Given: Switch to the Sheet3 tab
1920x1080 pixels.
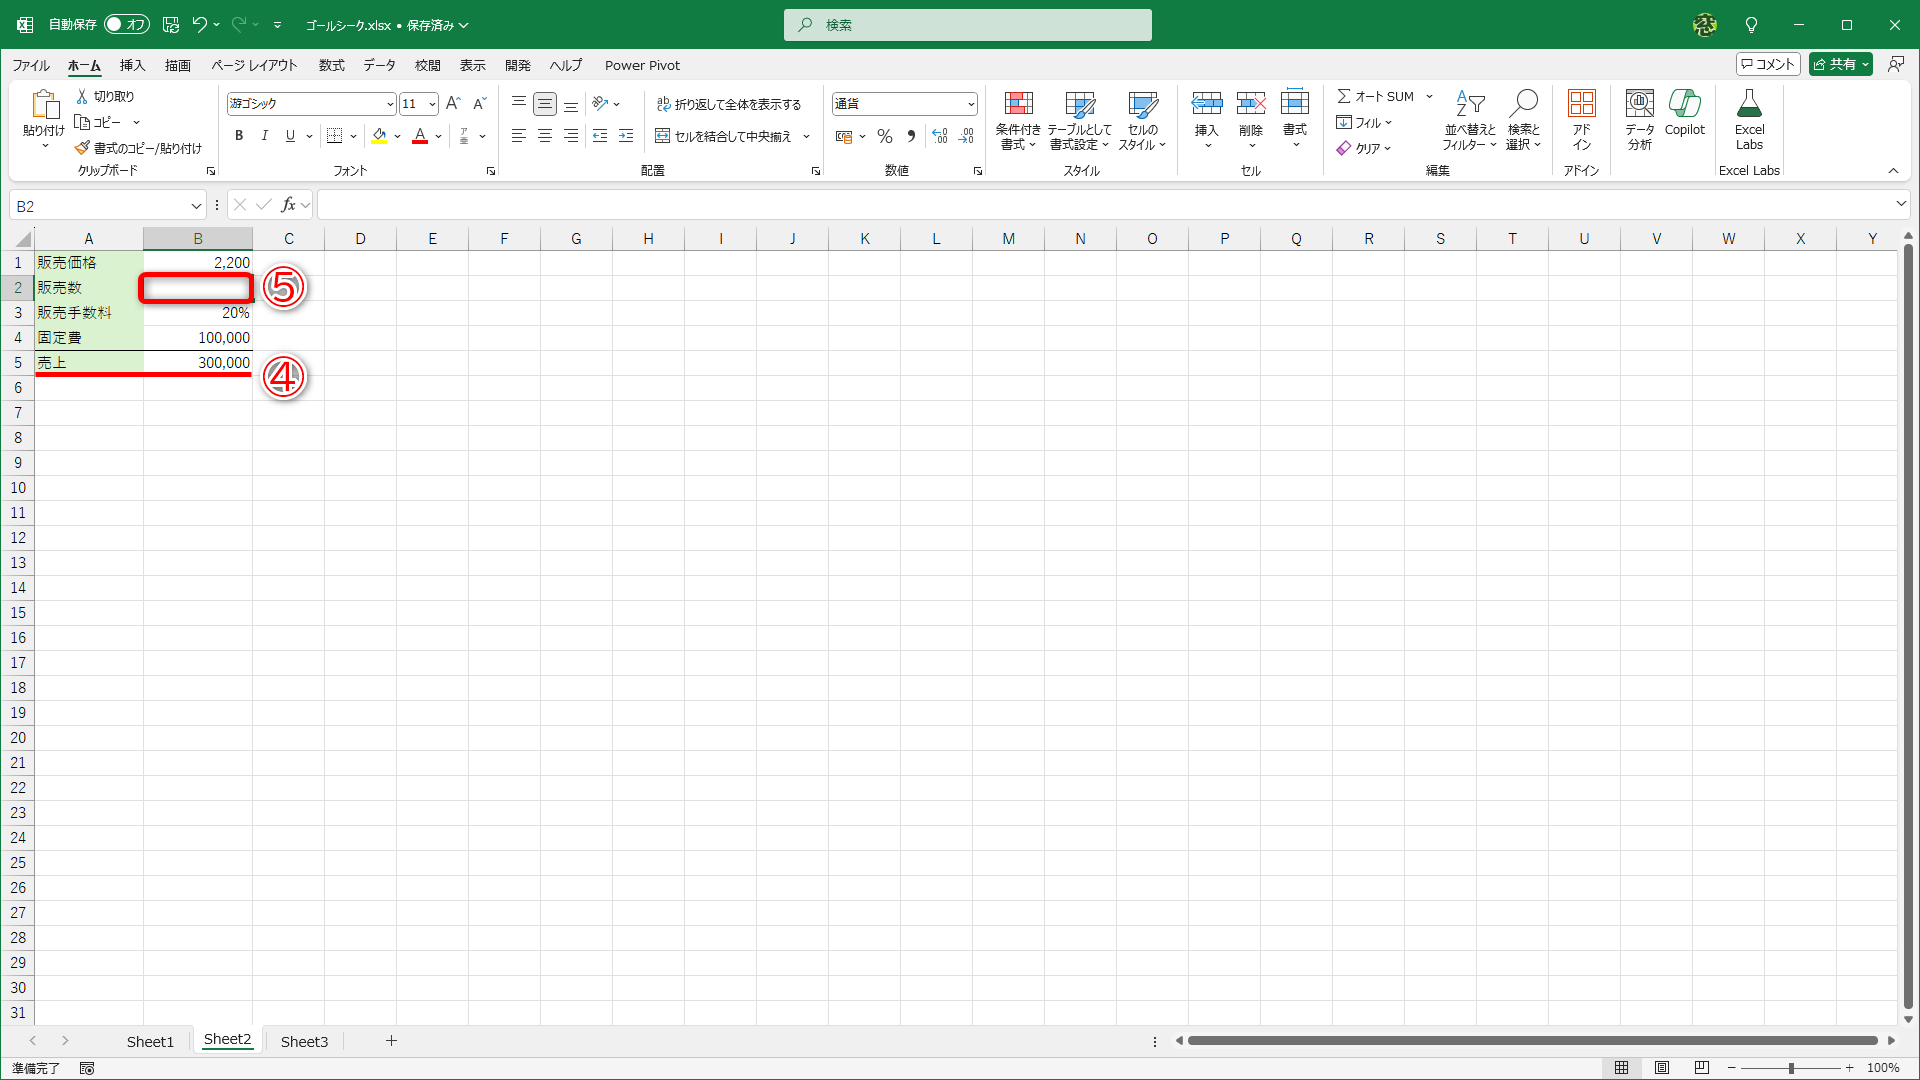Looking at the screenshot, I should (304, 1041).
